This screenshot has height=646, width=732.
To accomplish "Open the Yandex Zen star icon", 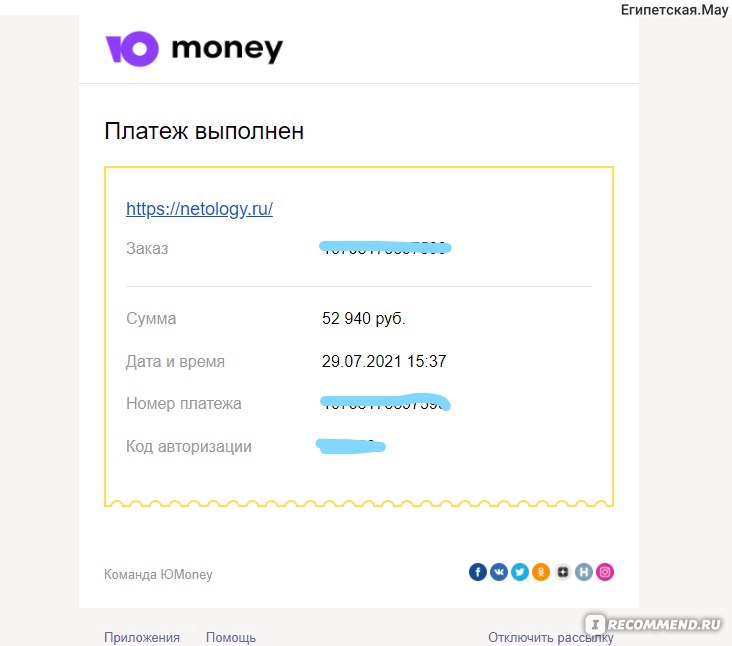I will click(563, 572).
